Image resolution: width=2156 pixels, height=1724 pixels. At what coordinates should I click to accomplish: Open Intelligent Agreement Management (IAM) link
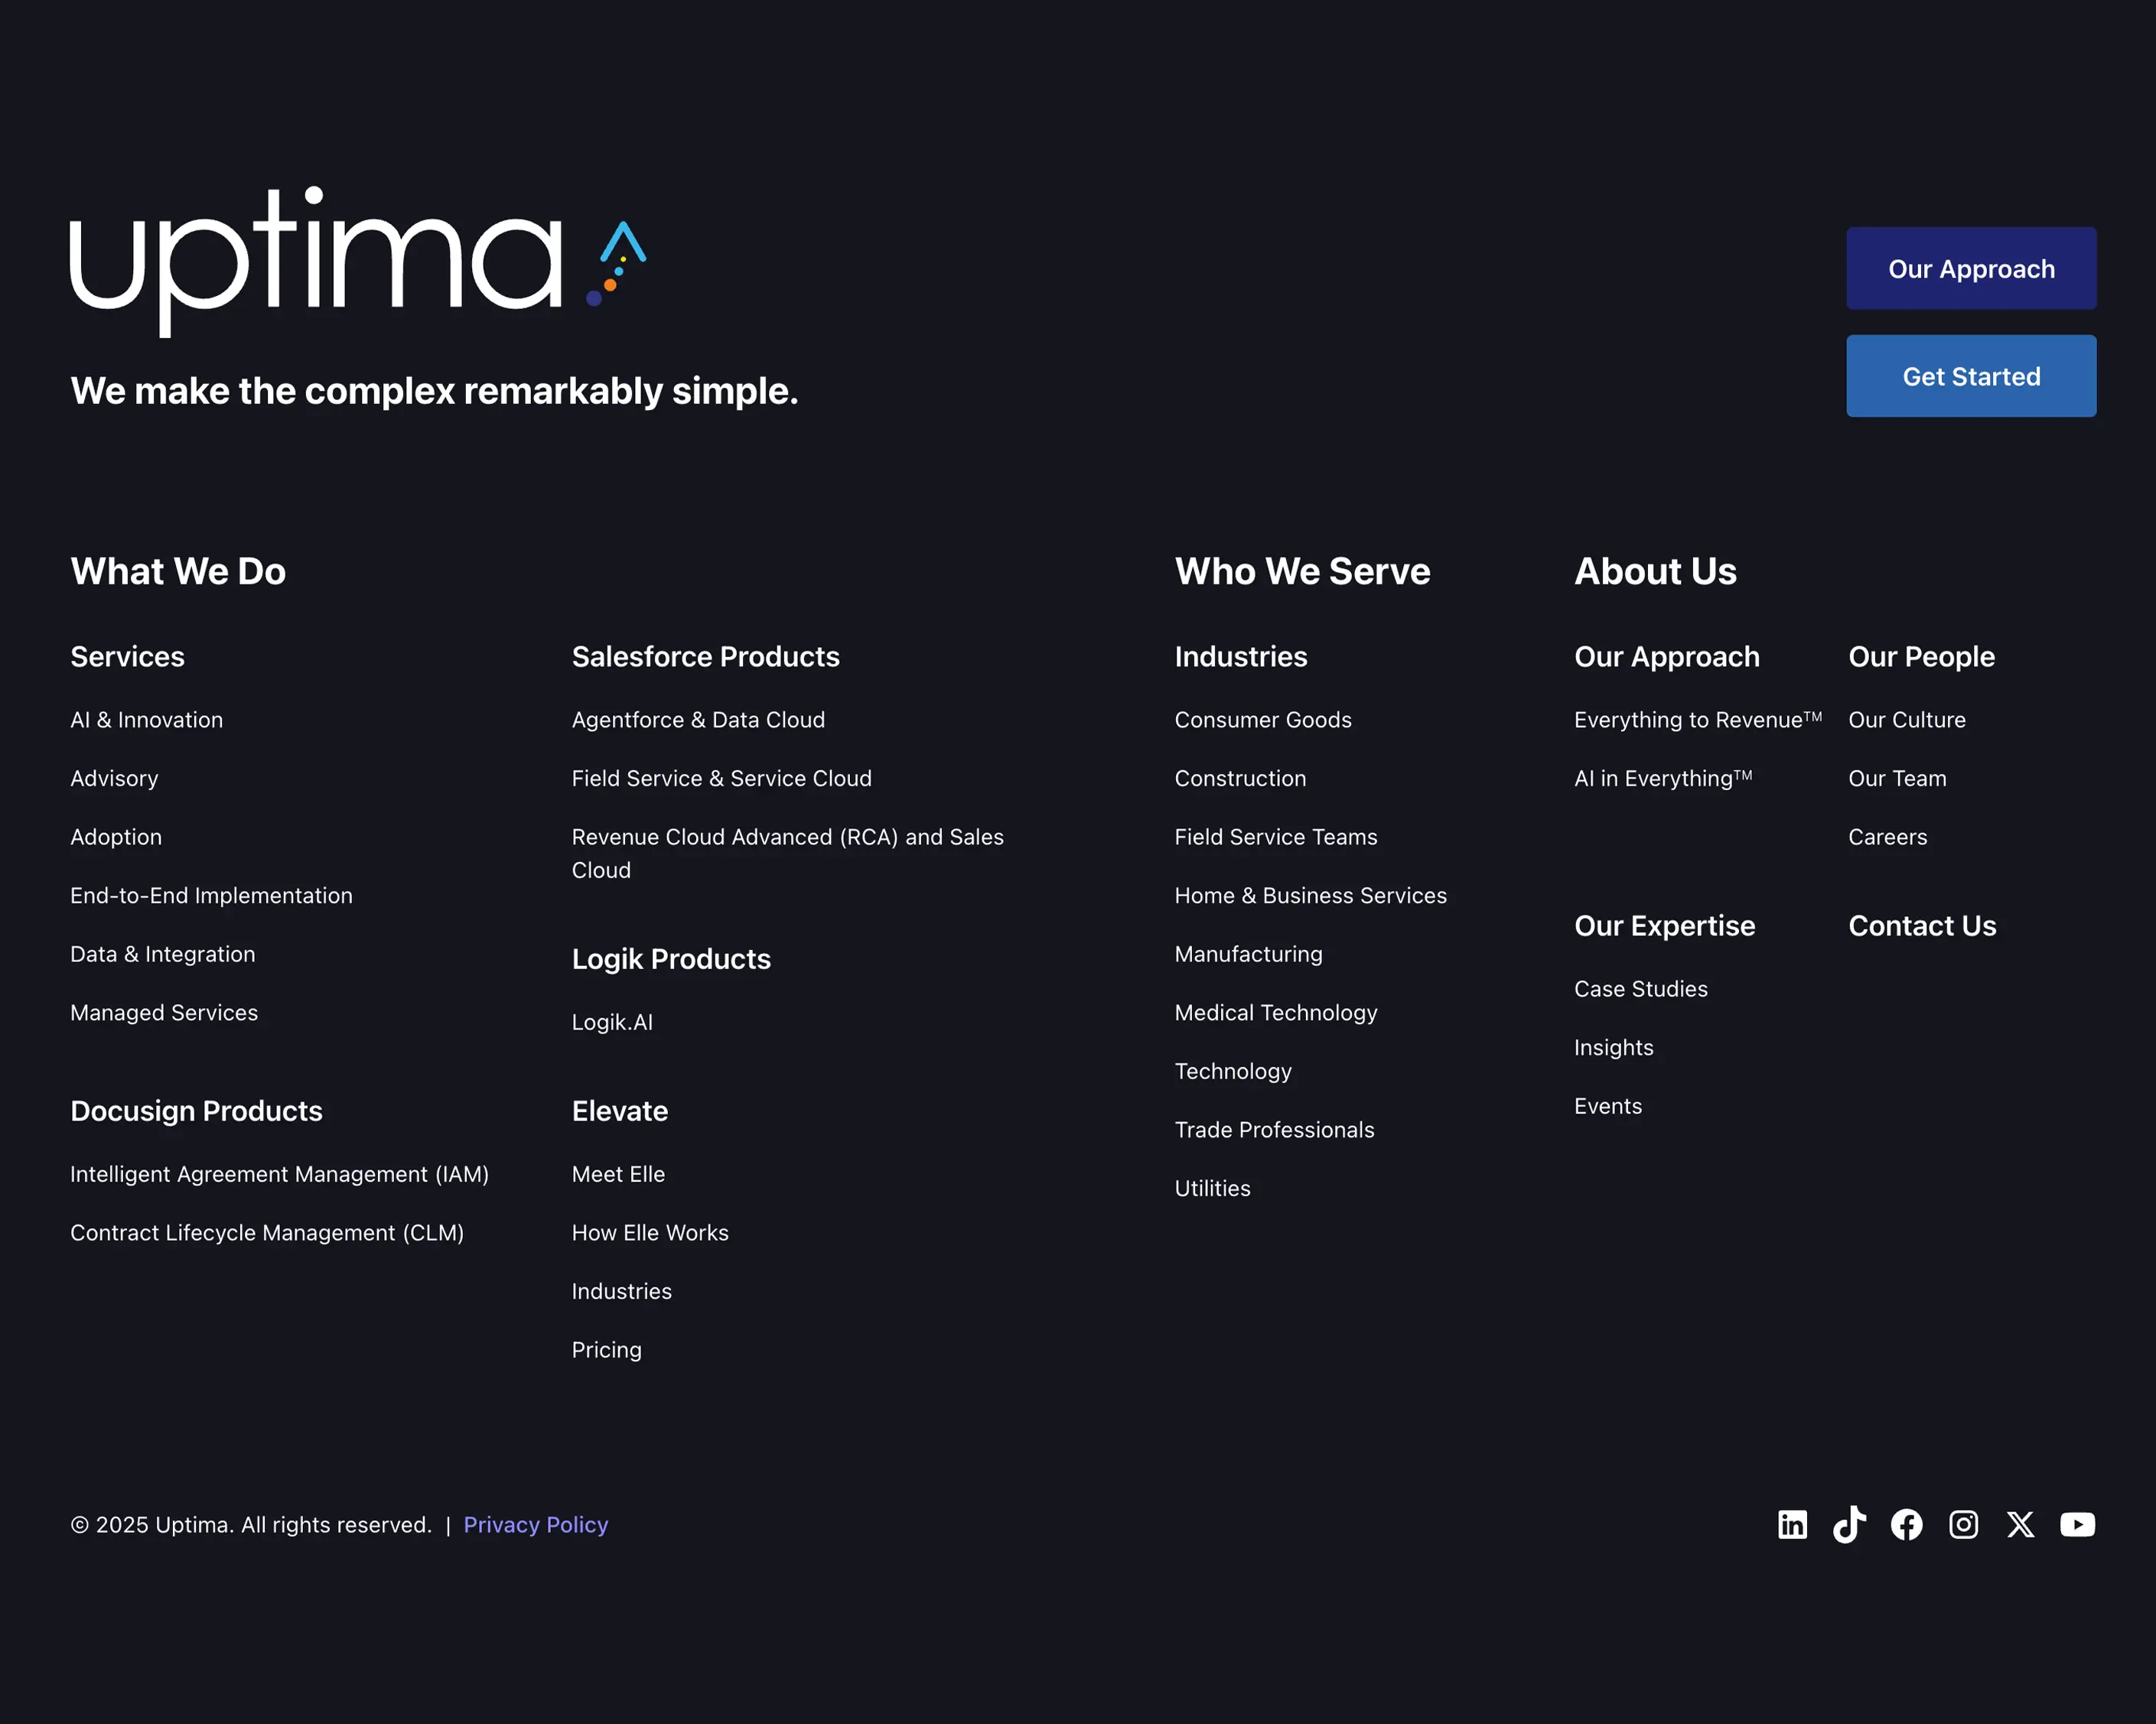coord(279,1174)
